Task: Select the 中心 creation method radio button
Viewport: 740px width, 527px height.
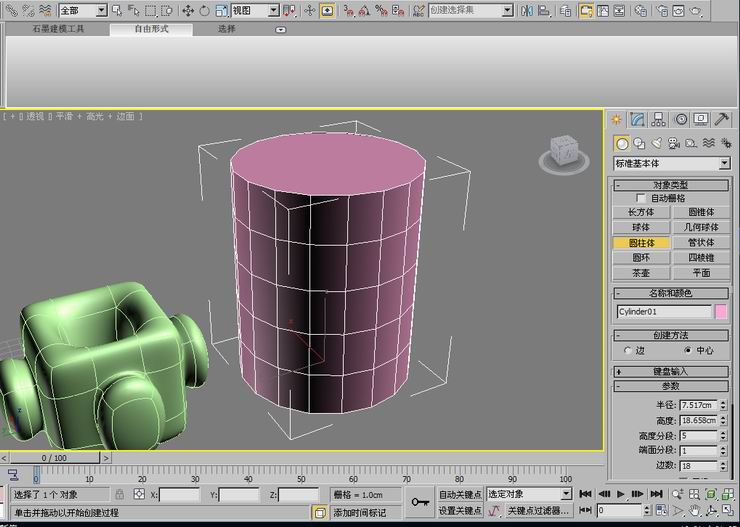Action: pyautogui.click(x=687, y=350)
